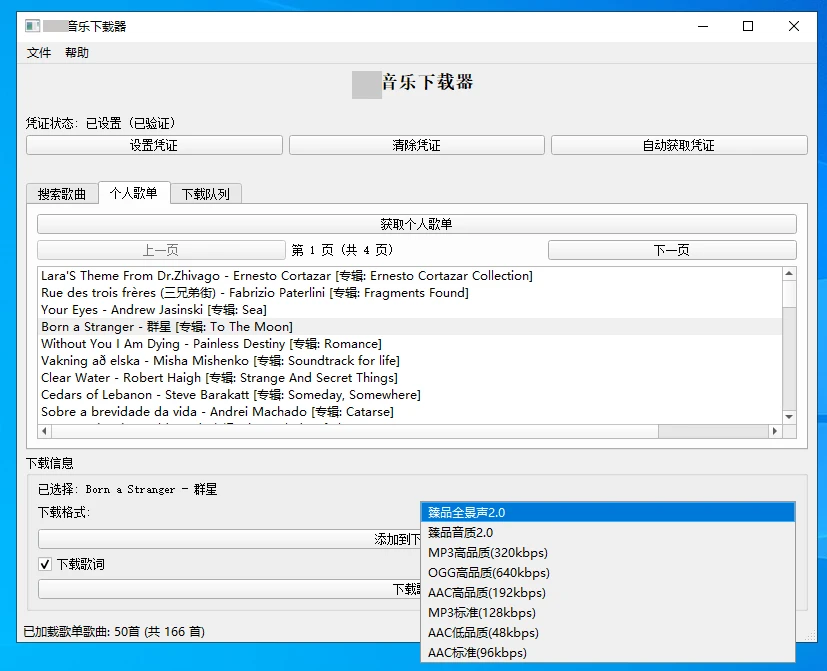Viewport: 827px width, 671px height.
Task: Click the list scroll down arrow
Action: pos(789,416)
